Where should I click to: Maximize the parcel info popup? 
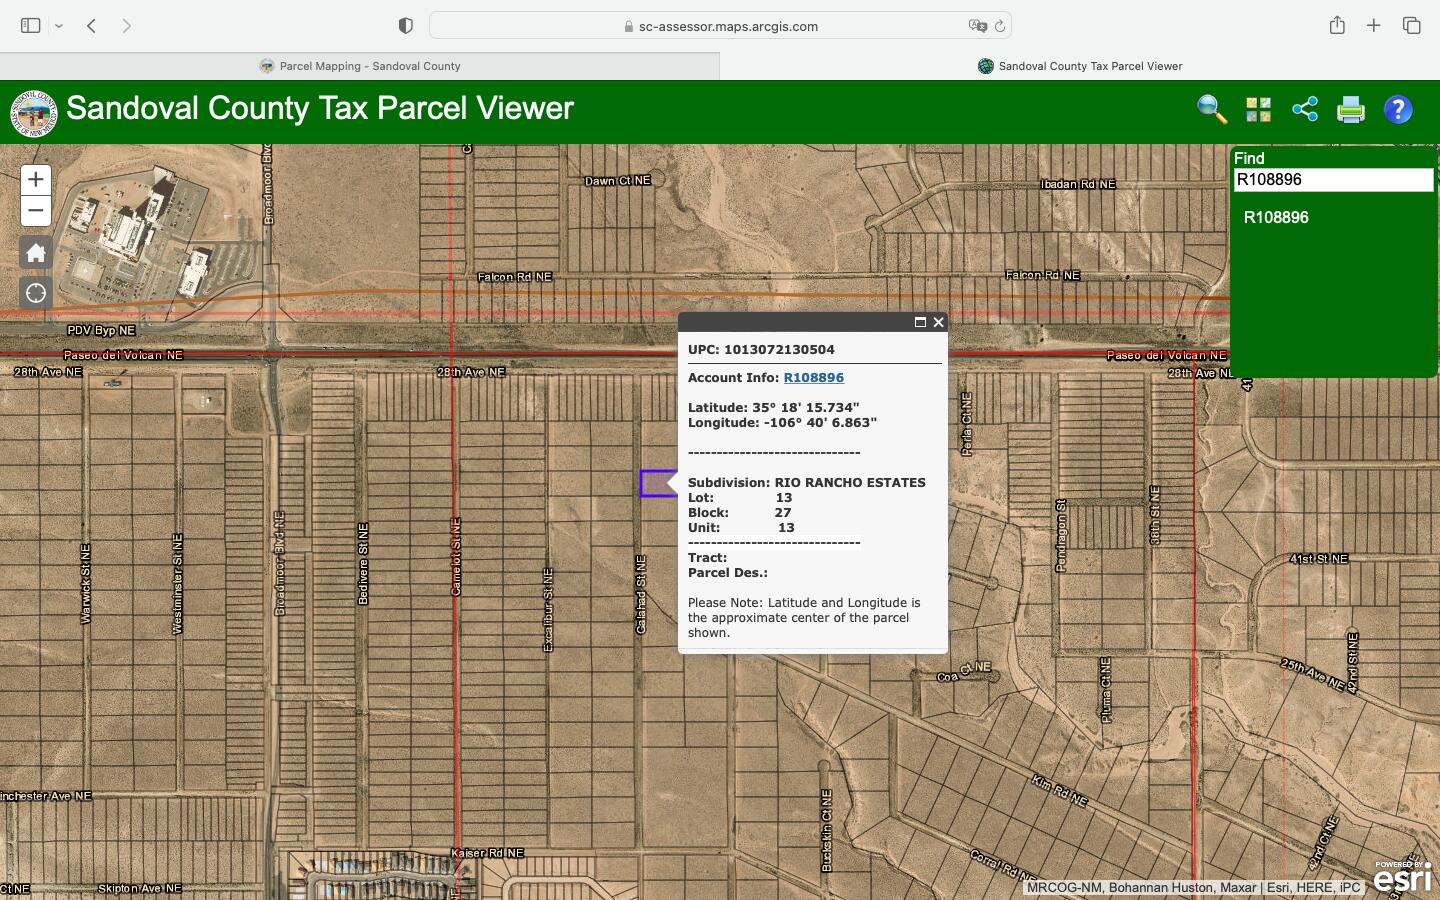pyautogui.click(x=920, y=322)
